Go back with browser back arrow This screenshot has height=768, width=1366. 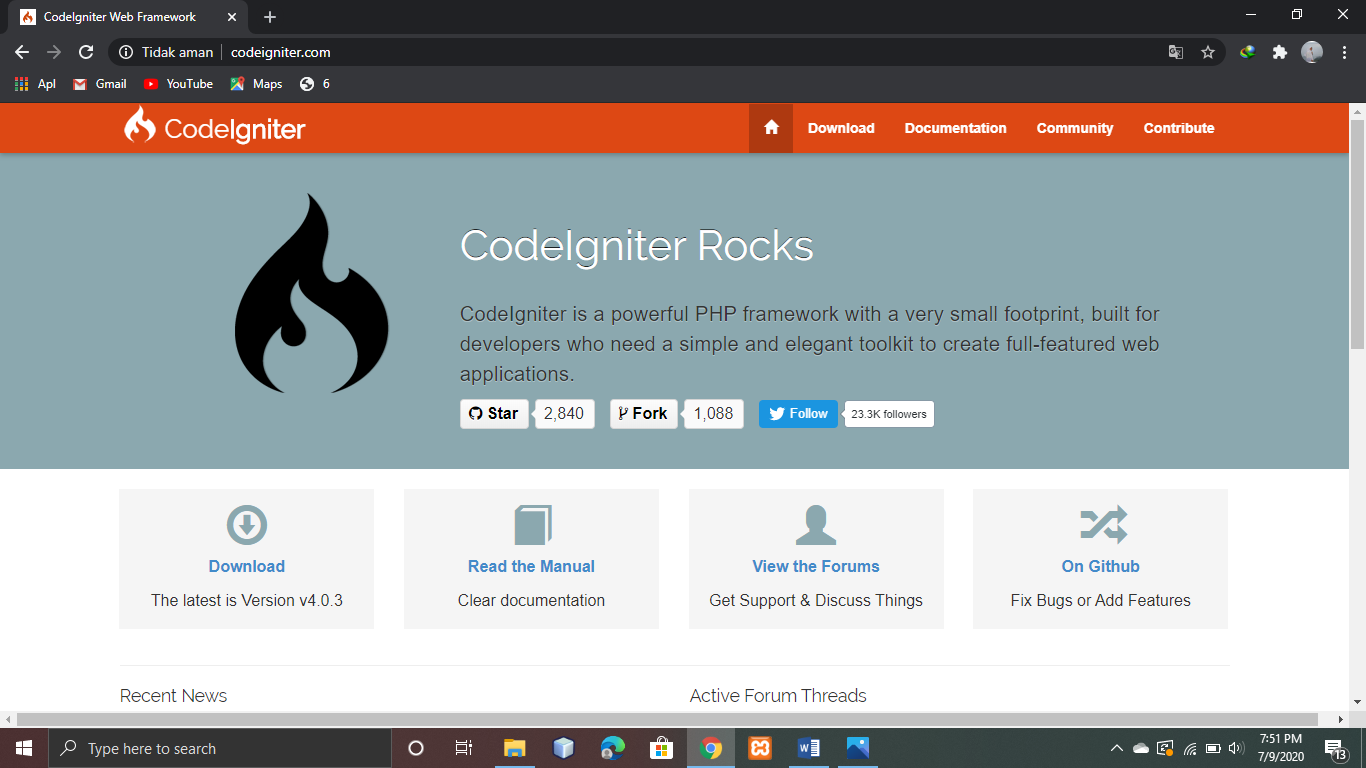pos(22,52)
